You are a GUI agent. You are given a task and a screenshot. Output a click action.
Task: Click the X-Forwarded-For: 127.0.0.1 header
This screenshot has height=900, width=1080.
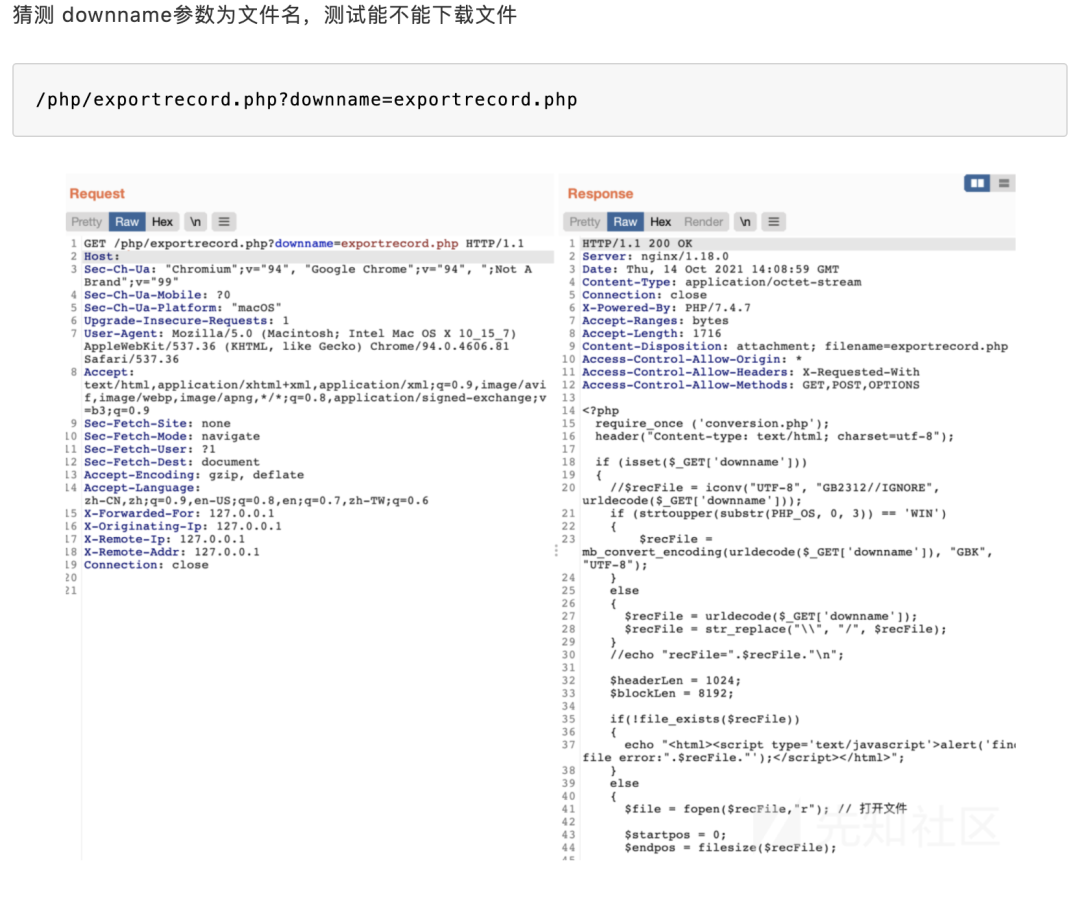pyautogui.click(x=179, y=514)
